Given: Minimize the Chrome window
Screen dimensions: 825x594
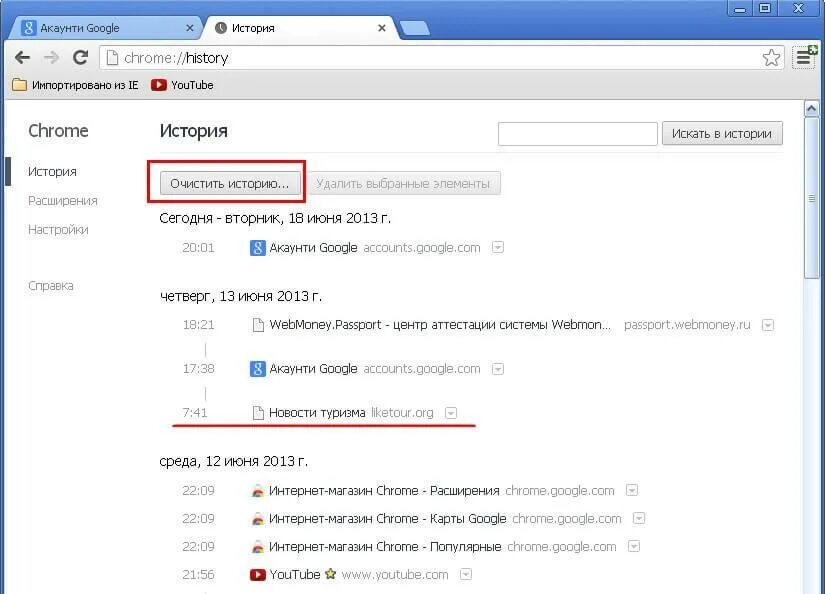Looking at the screenshot, I should [x=740, y=8].
